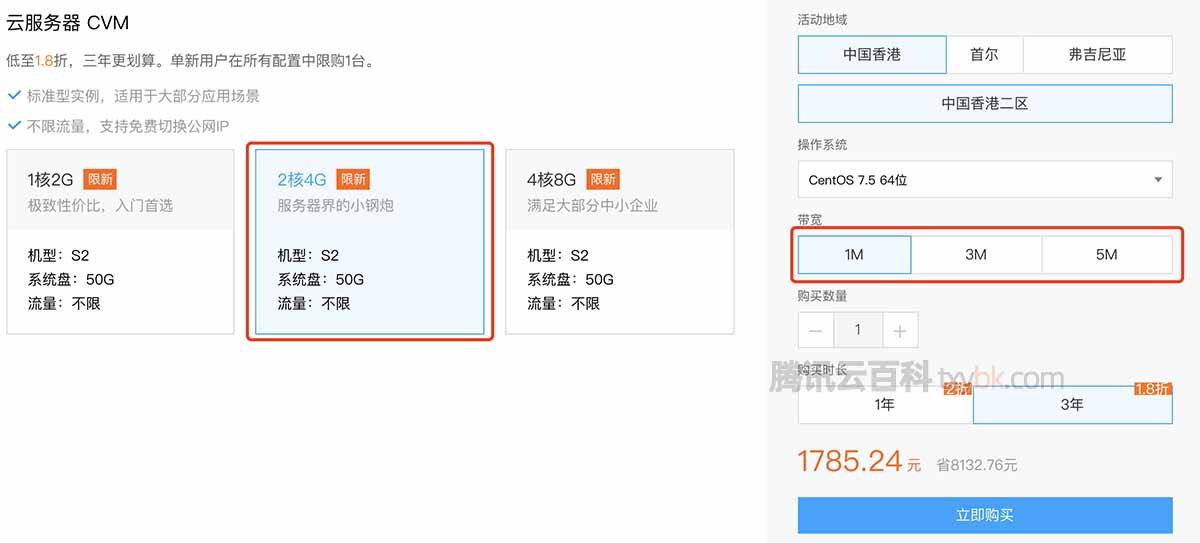Click the price 1785.24 元
This screenshot has width=1200, height=543.
[x=859, y=461]
